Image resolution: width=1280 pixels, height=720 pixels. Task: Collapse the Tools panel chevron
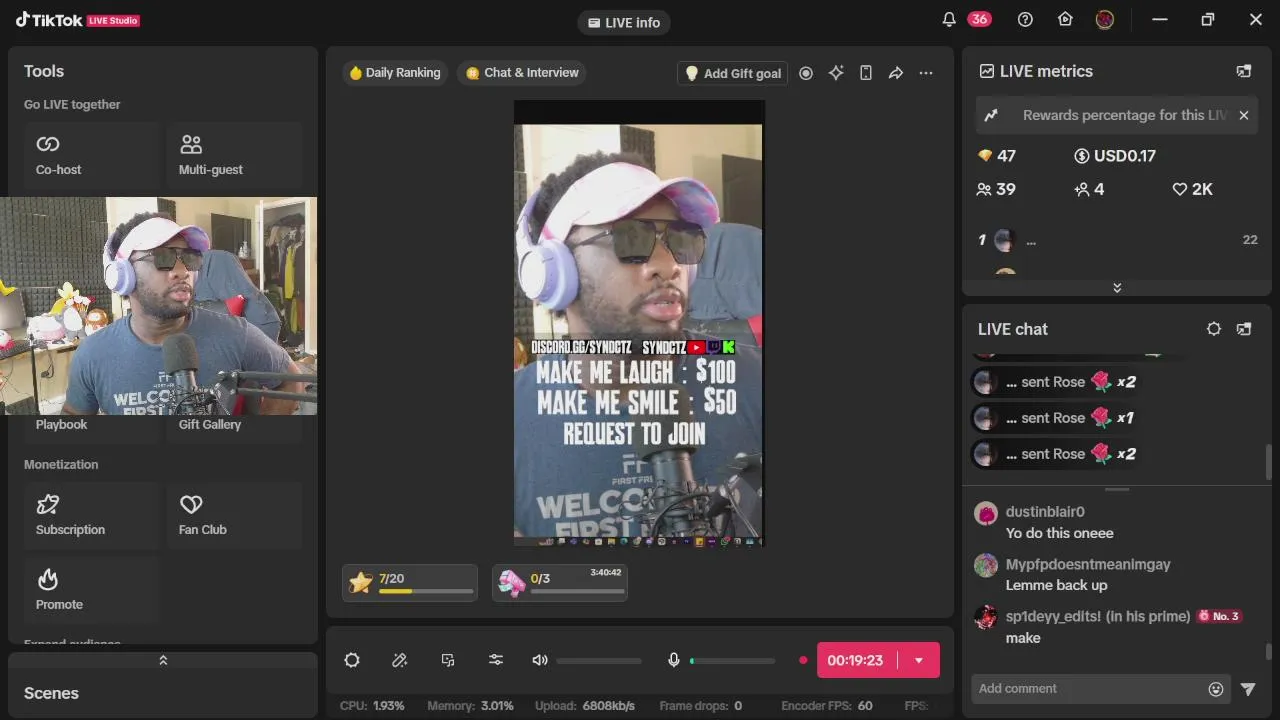point(163,660)
